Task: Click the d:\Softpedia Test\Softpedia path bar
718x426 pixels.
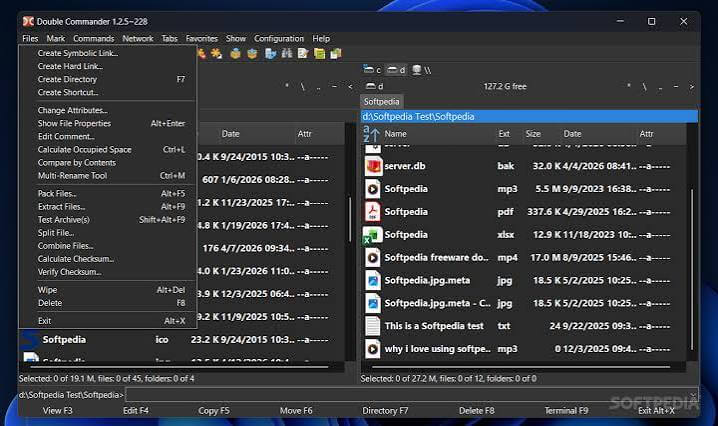Action: click(x=529, y=116)
